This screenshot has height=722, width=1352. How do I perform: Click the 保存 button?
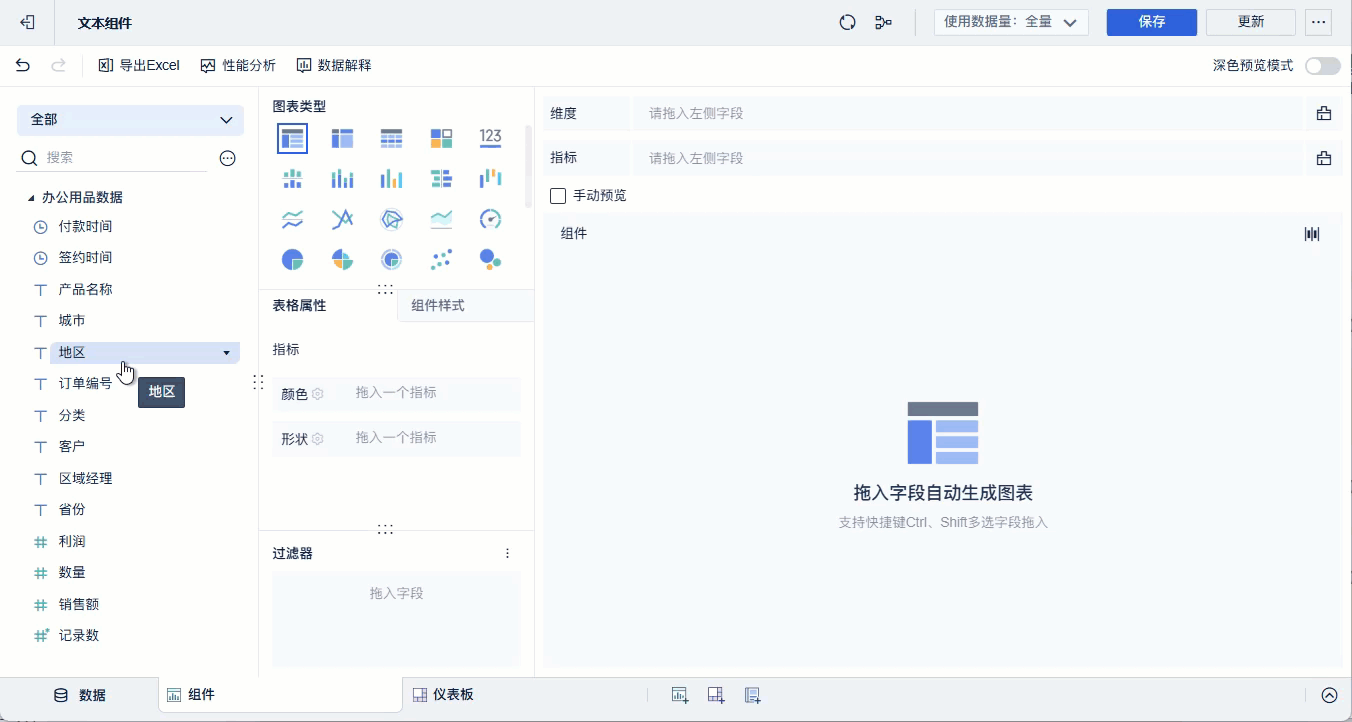1152,22
